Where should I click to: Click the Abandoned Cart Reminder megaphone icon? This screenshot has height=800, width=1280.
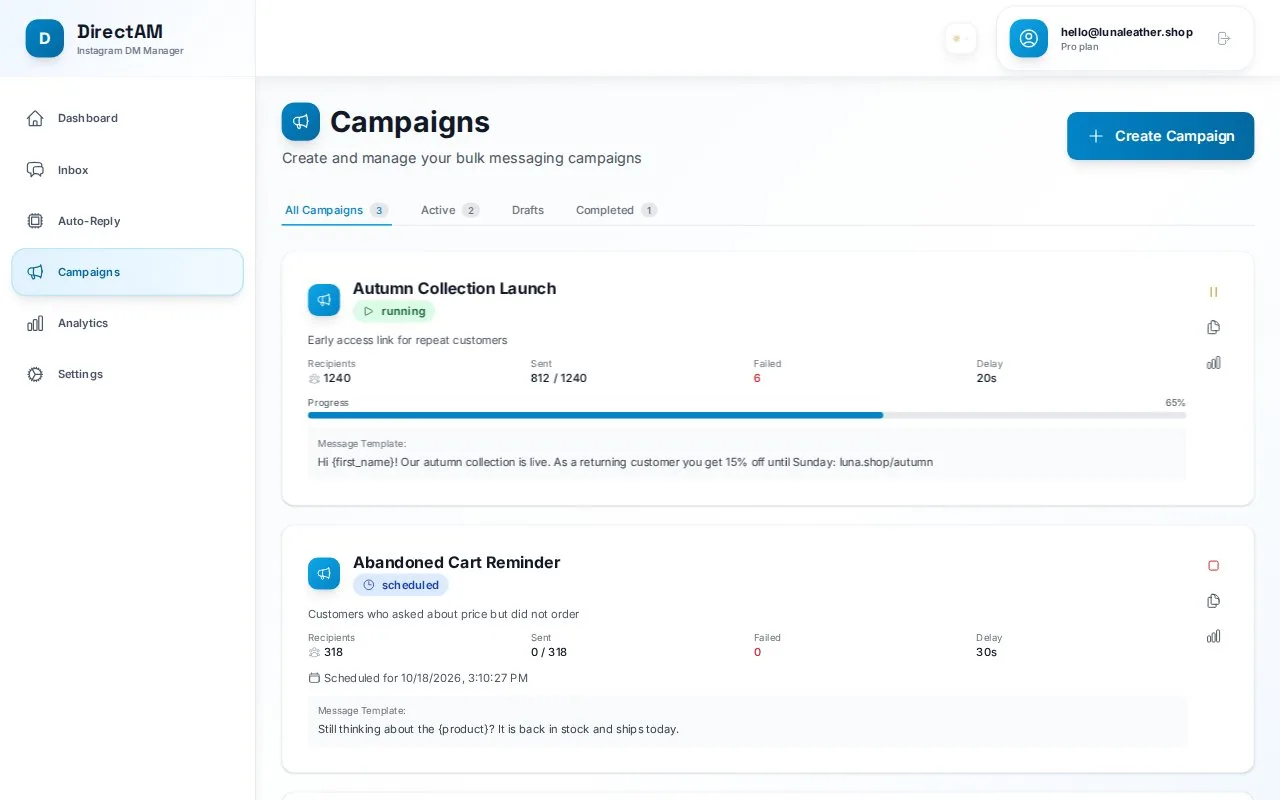pos(324,574)
